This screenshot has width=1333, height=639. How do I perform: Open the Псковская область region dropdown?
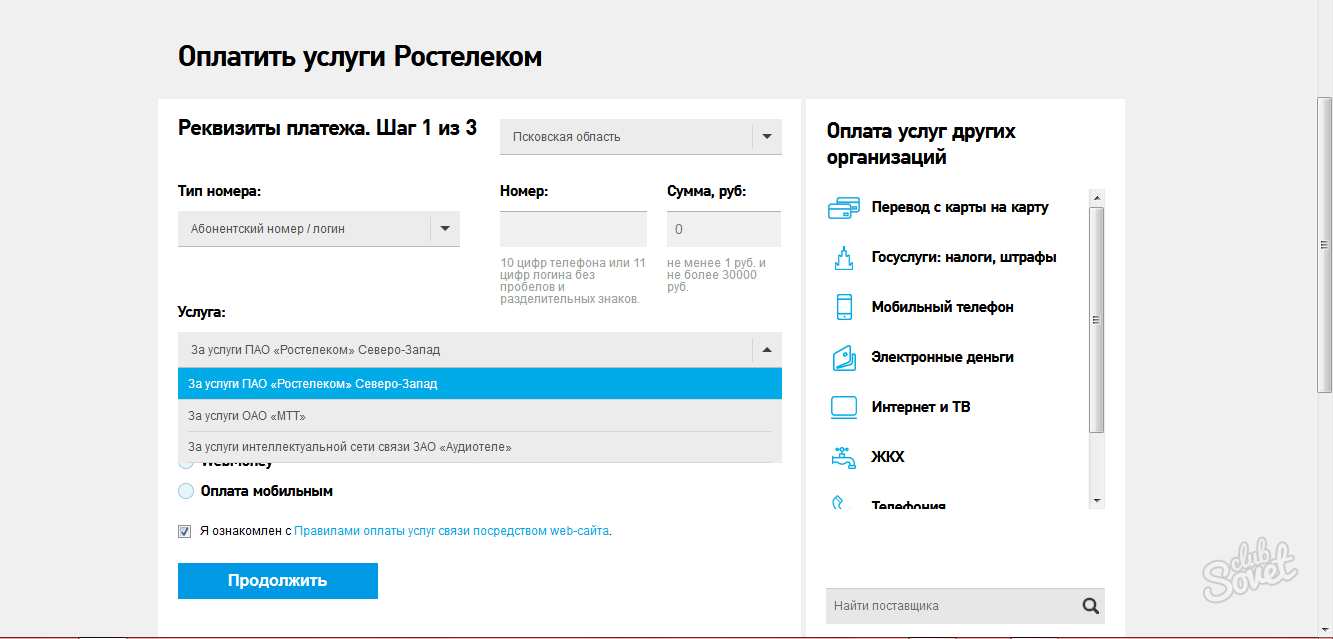click(x=641, y=137)
